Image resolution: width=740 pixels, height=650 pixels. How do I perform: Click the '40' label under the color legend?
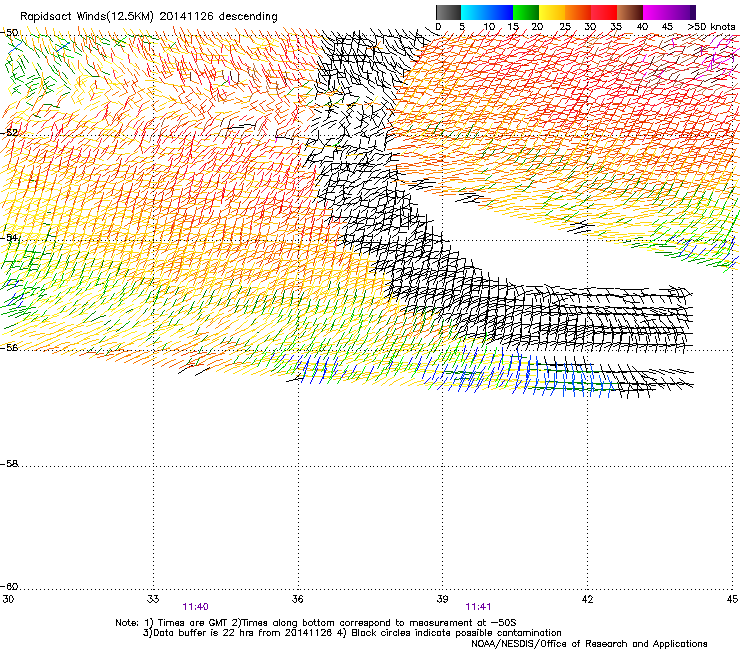tap(642, 27)
